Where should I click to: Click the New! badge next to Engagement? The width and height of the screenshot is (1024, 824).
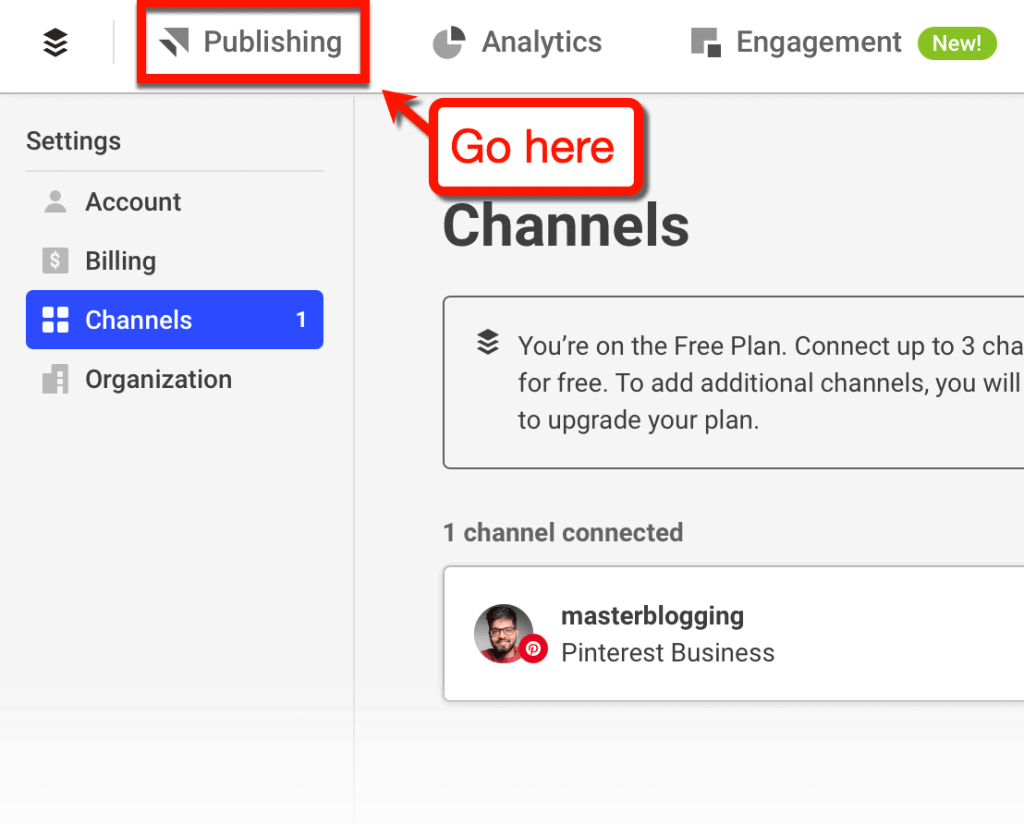[x=957, y=43]
